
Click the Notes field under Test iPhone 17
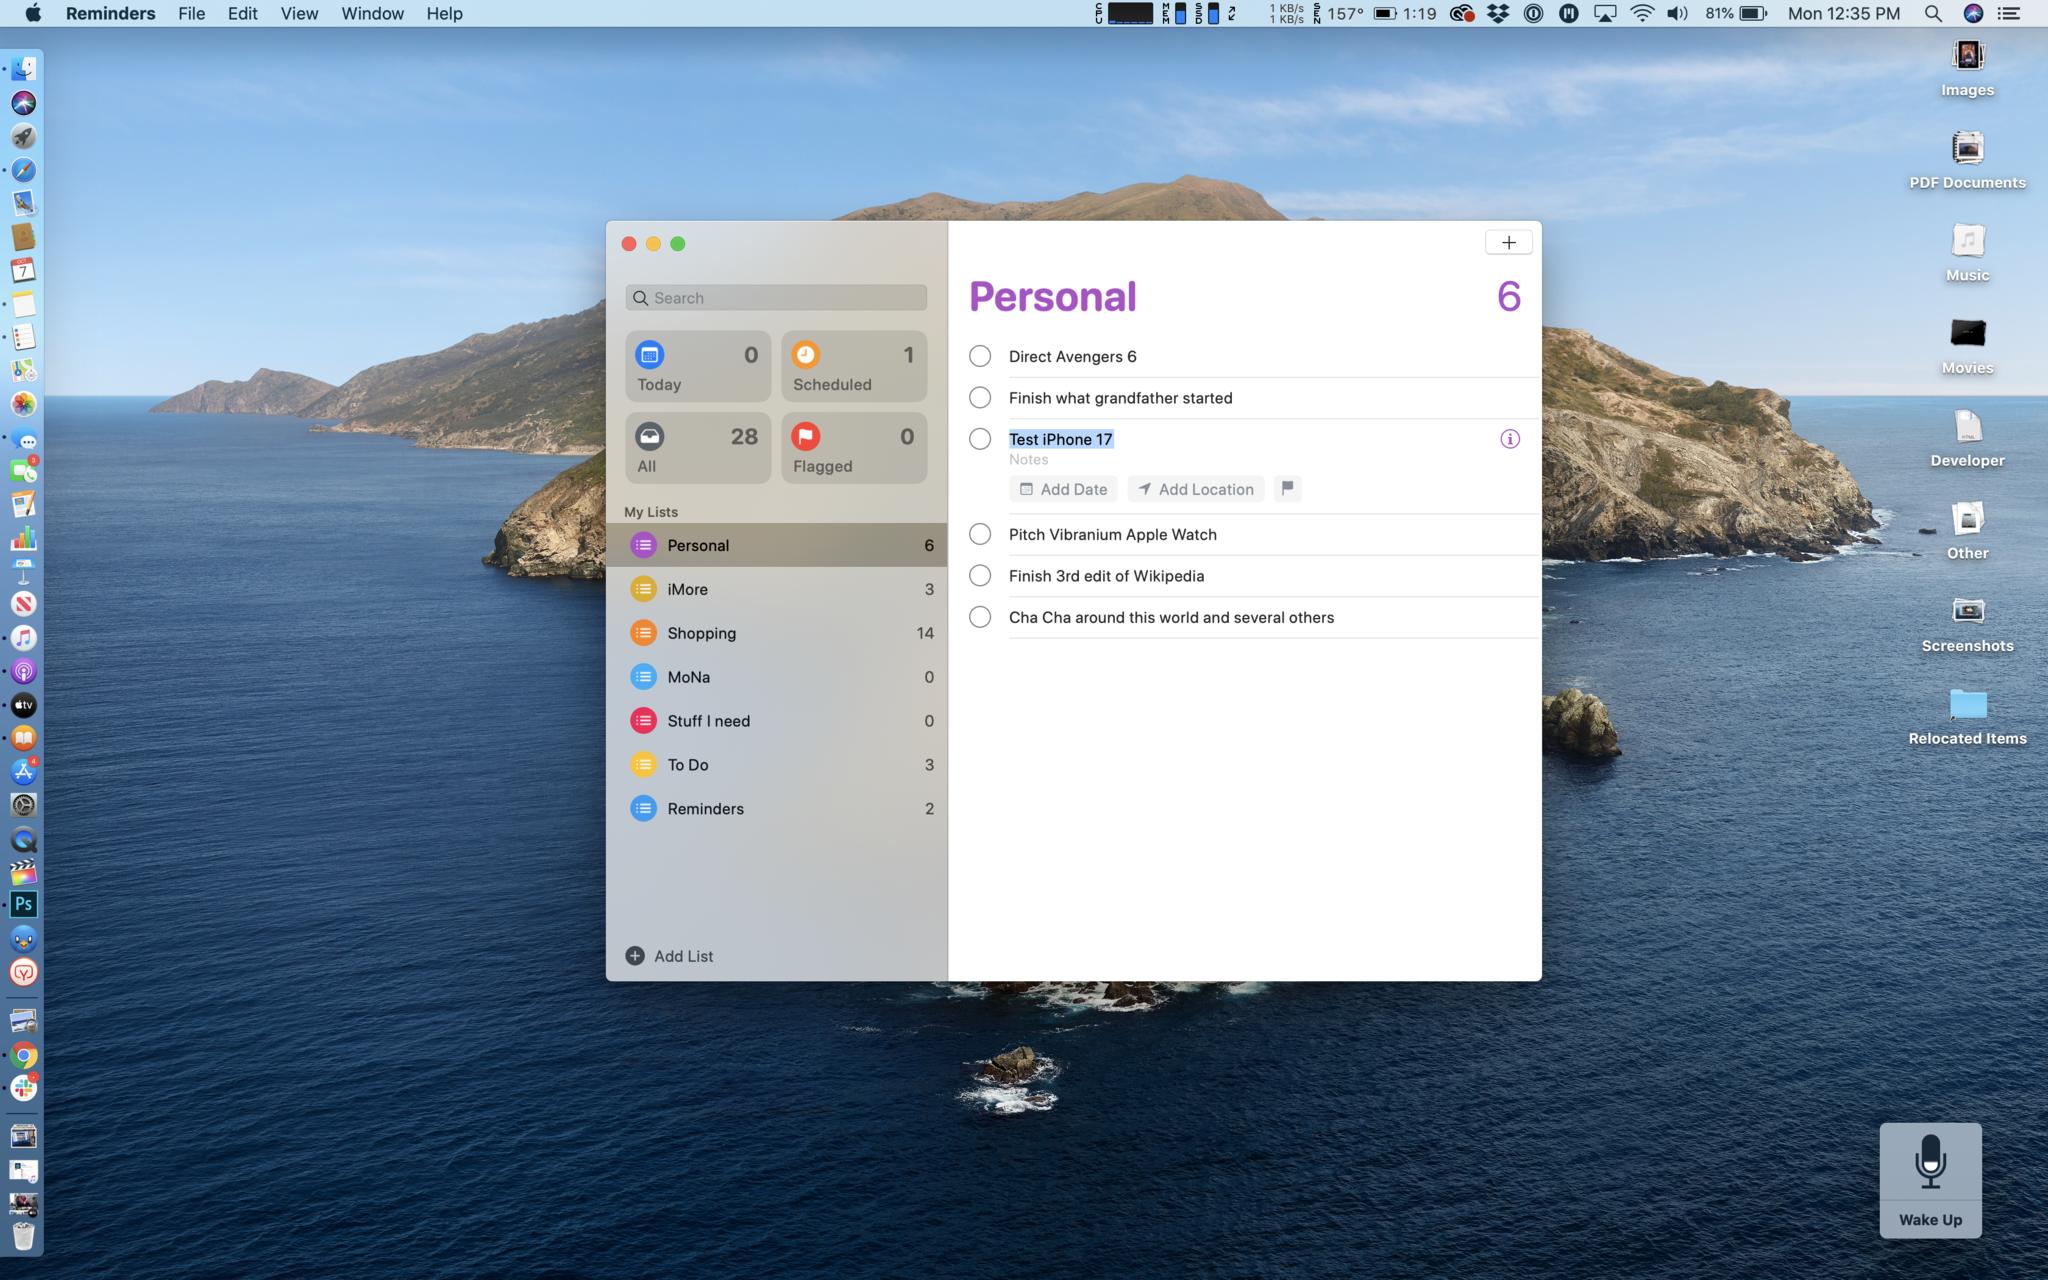[1028, 460]
